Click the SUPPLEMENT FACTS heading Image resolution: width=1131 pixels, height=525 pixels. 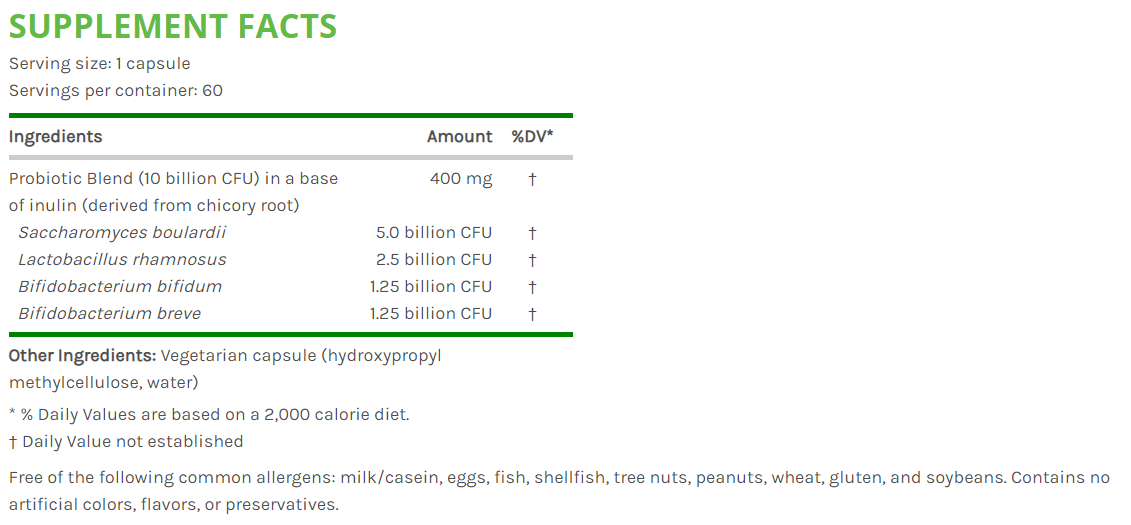173,26
